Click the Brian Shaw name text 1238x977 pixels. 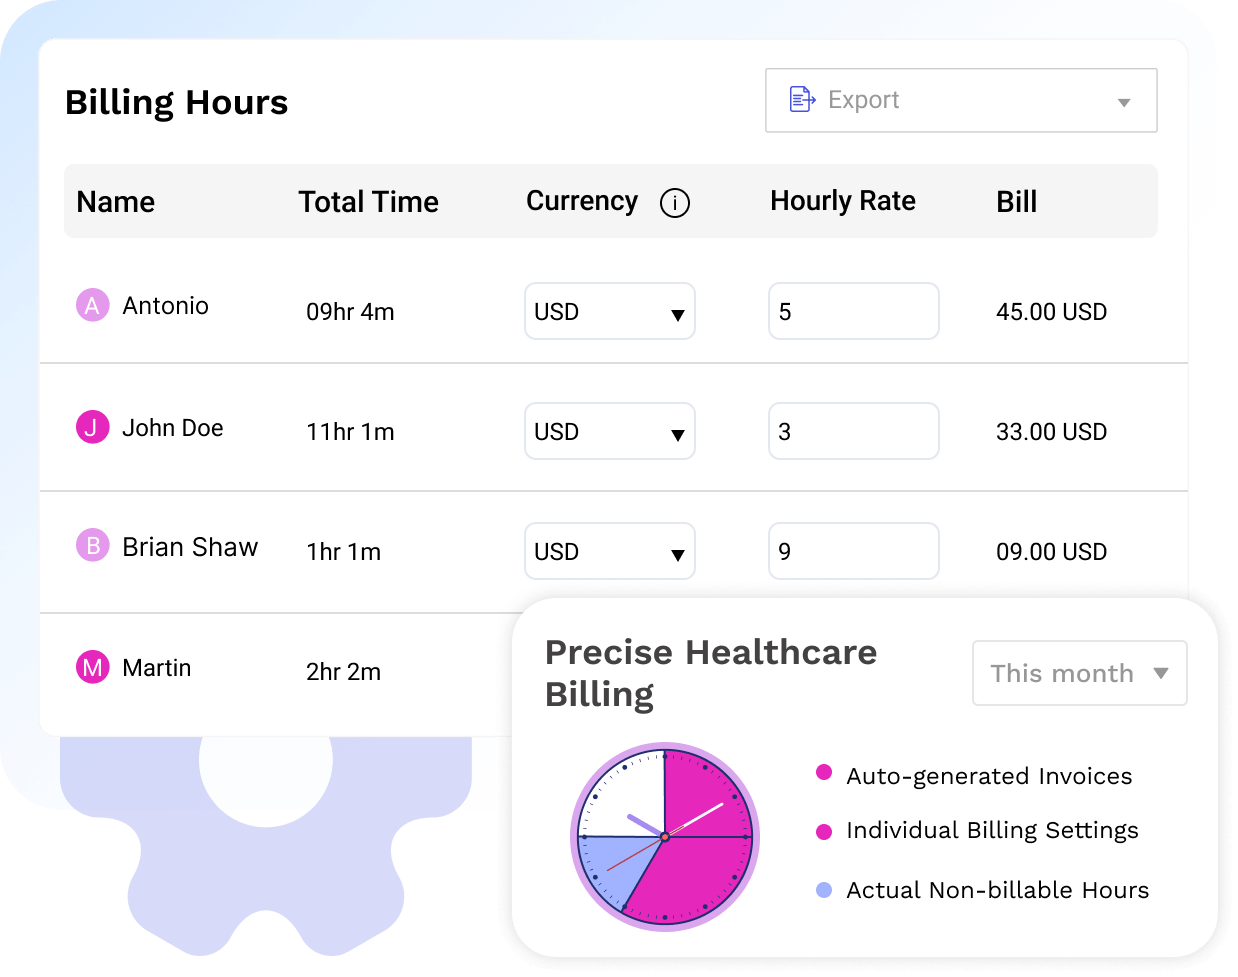click(x=190, y=547)
